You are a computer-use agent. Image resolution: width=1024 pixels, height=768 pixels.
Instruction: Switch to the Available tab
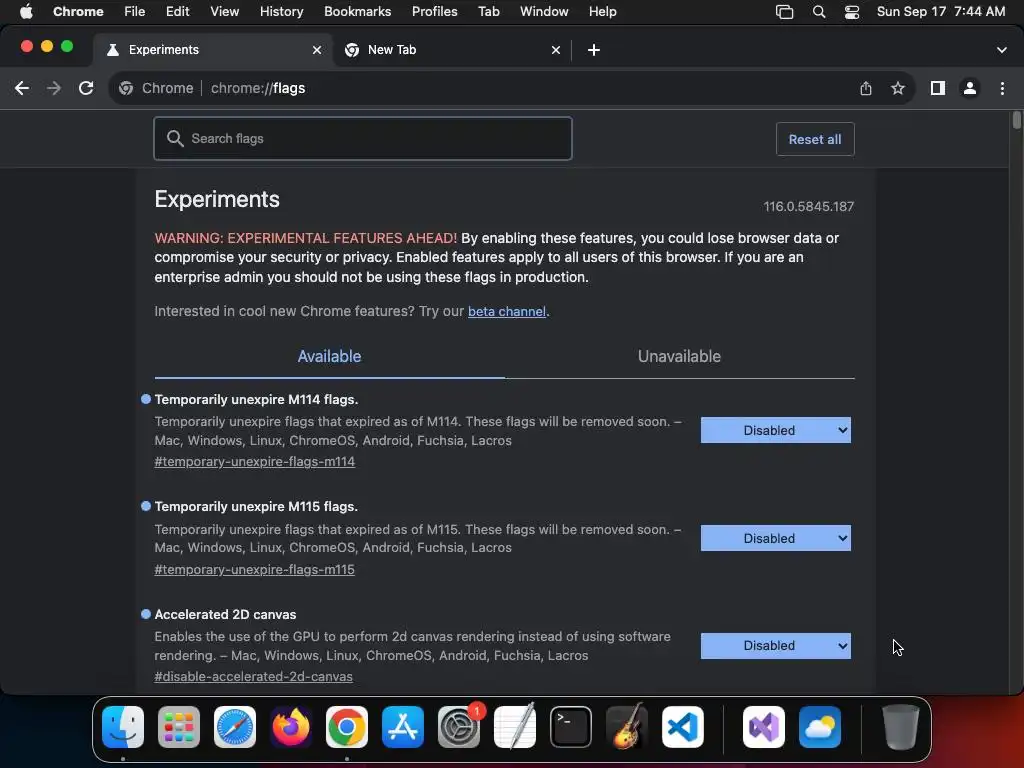(329, 357)
